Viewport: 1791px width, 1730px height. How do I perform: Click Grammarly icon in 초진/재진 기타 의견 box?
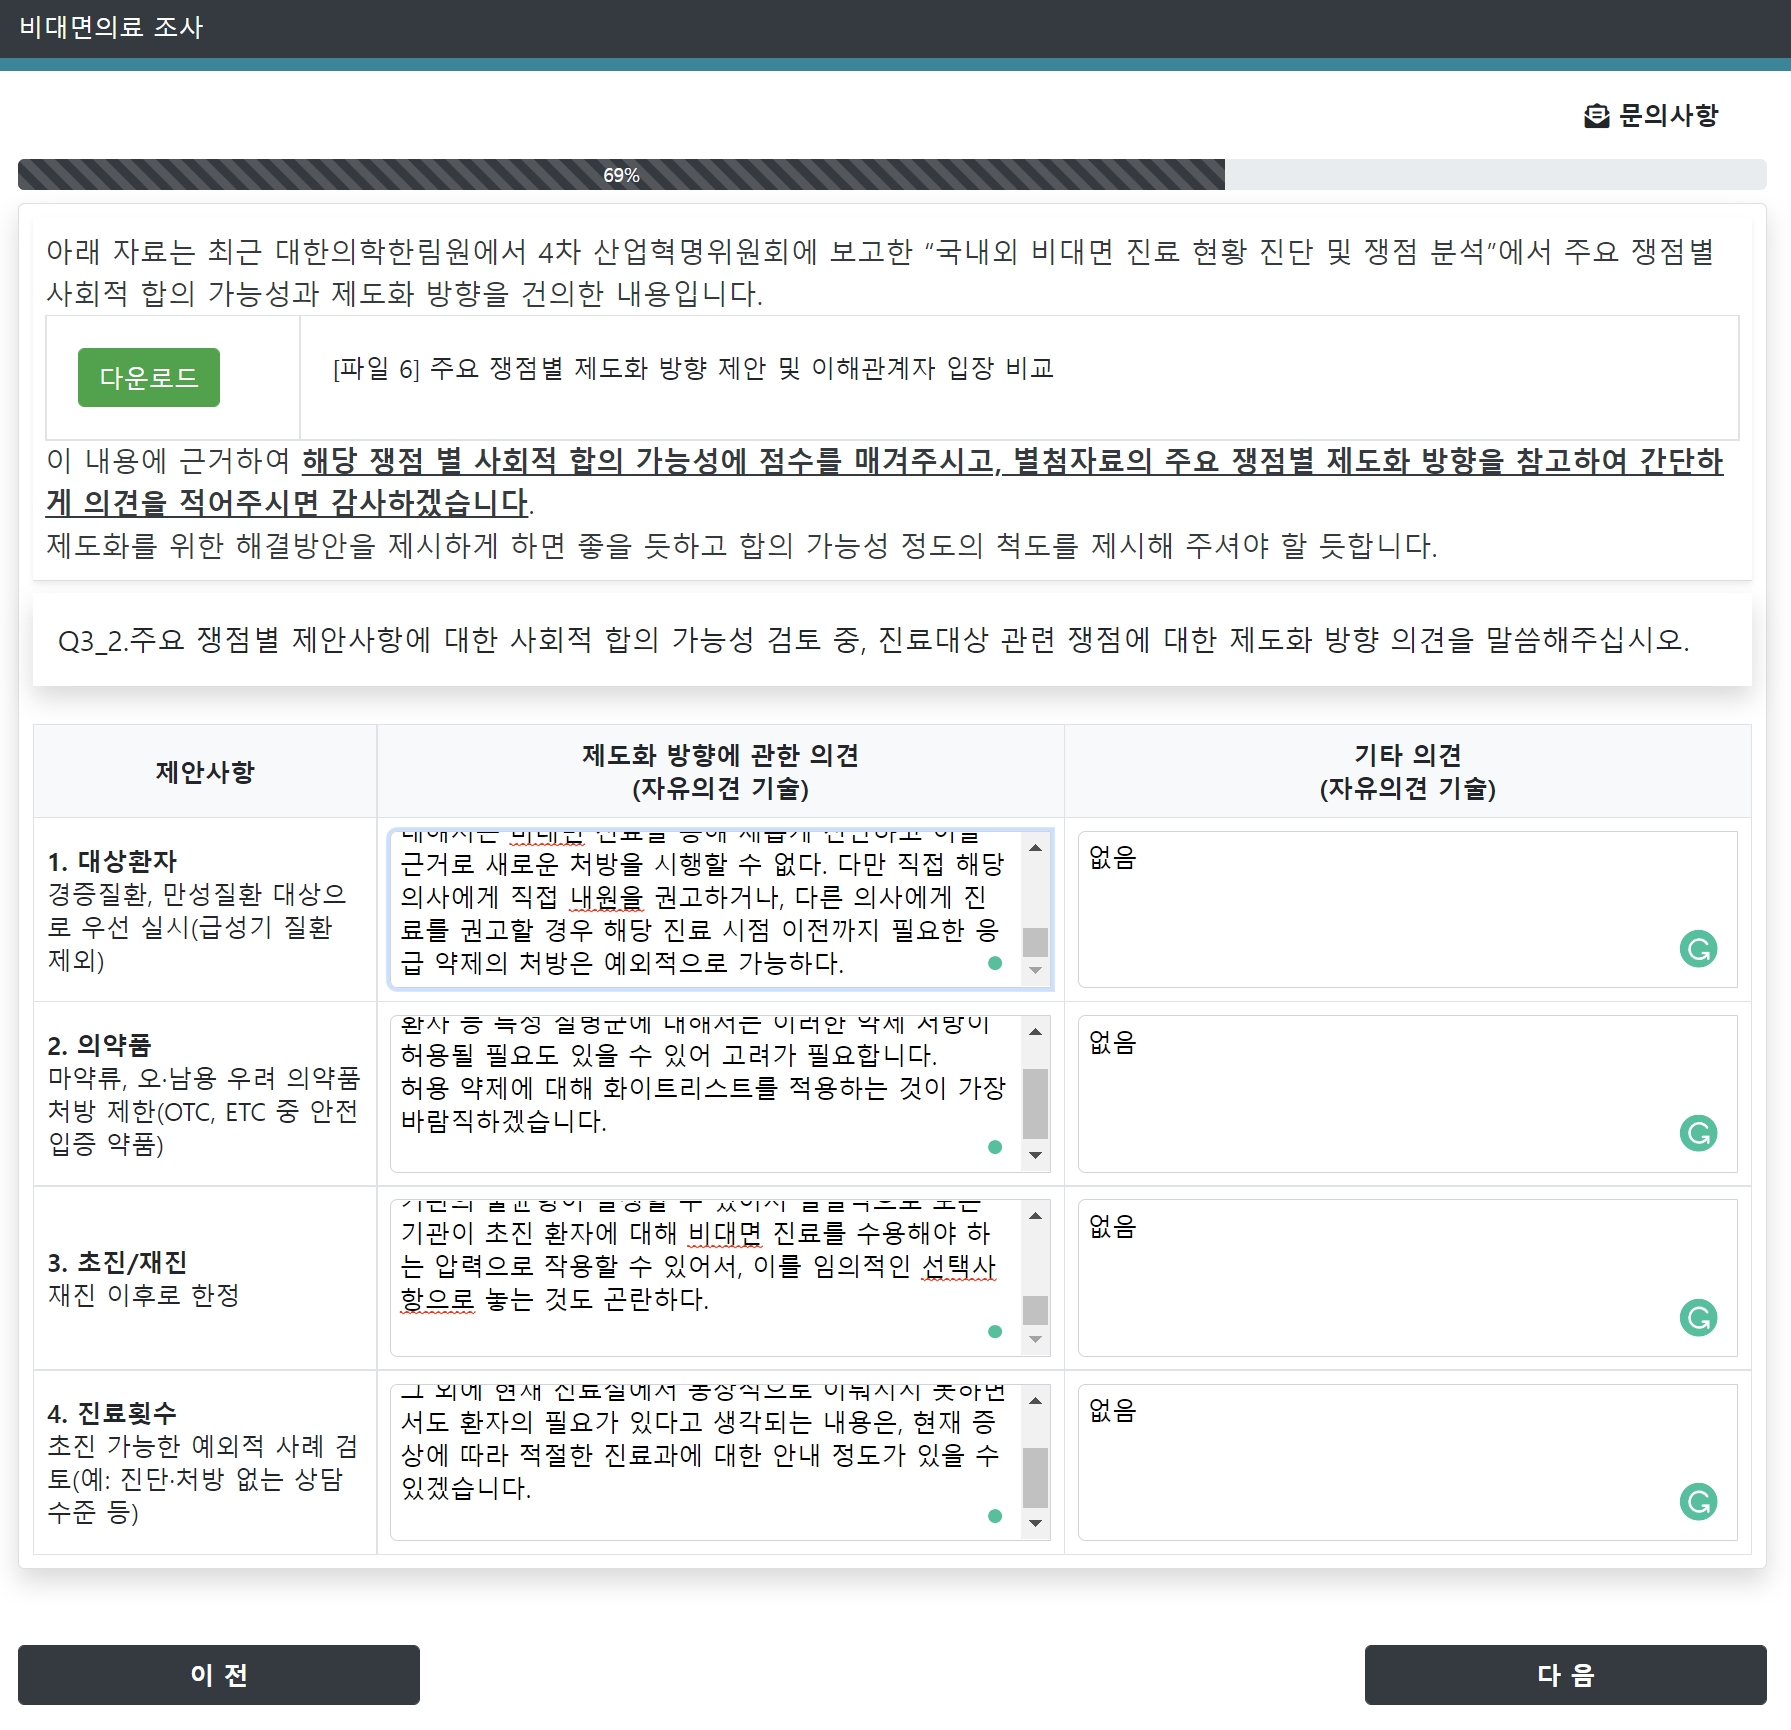point(1698,1317)
